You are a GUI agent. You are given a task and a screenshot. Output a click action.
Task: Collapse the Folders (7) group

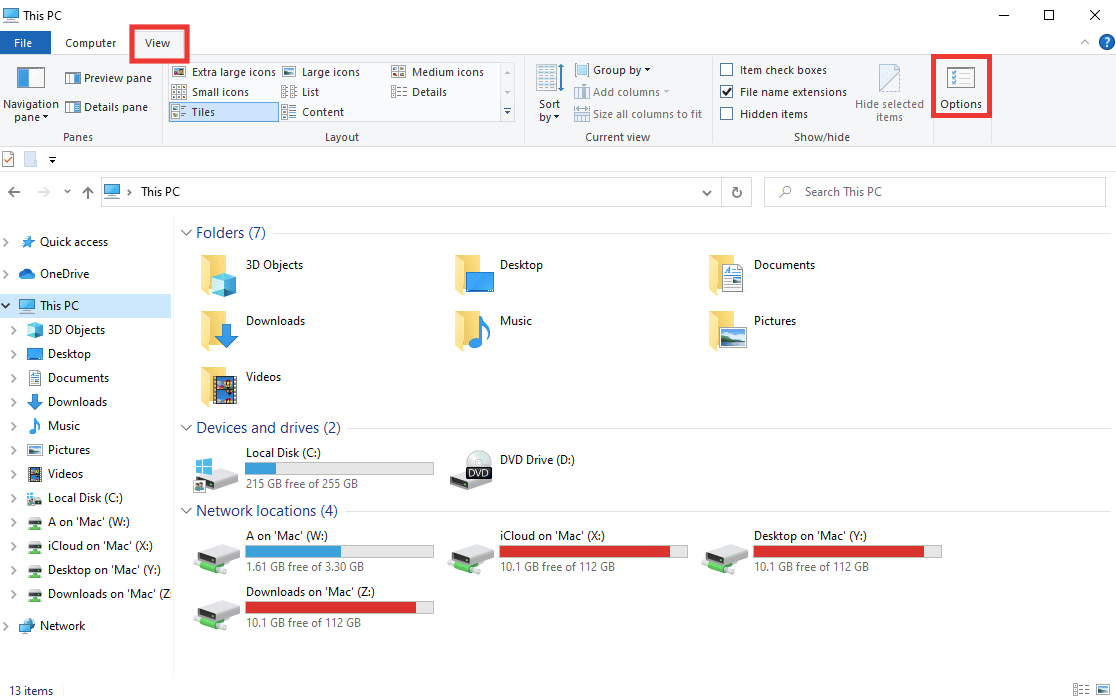[186, 233]
